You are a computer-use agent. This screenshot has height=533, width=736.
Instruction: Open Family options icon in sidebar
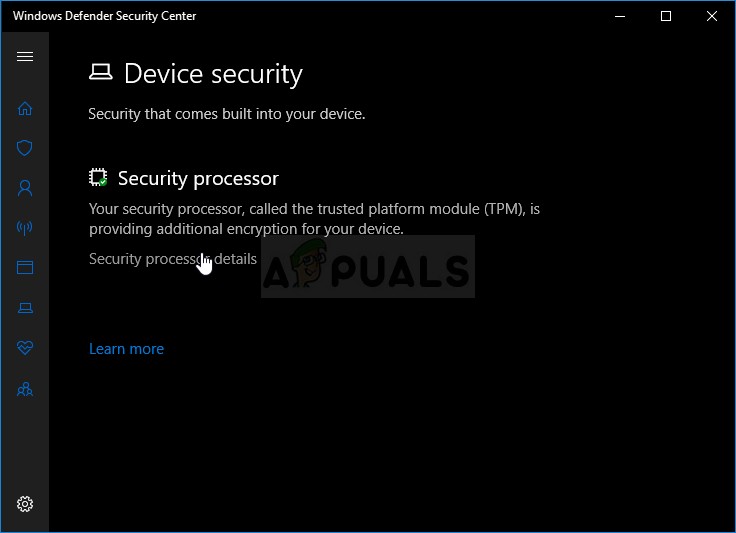click(25, 389)
